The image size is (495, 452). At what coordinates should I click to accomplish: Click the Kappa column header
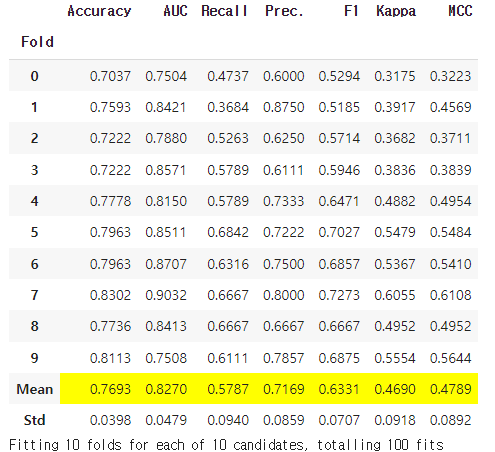point(396,12)
